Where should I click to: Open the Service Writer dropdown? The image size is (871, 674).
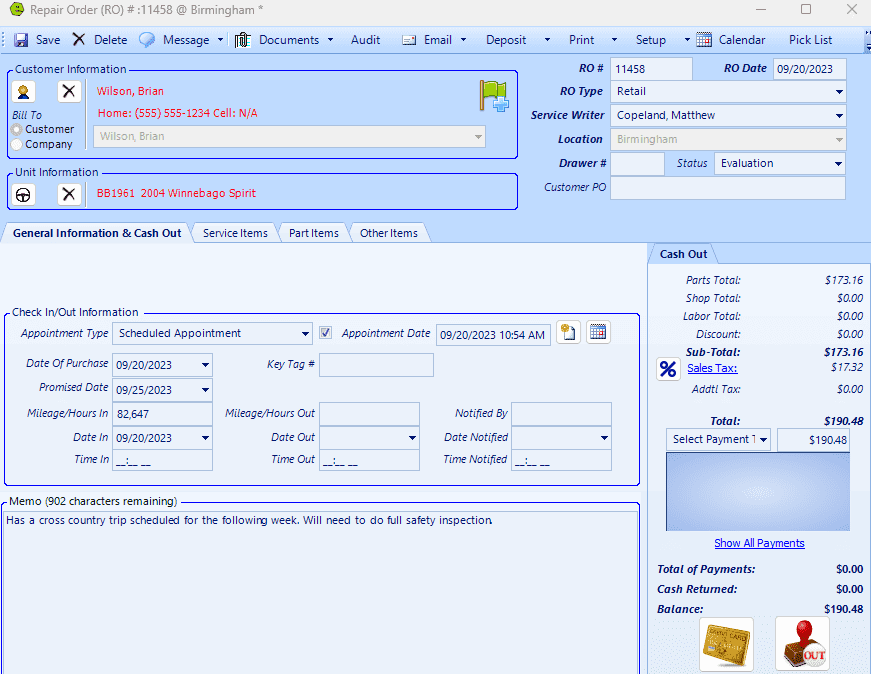coord(839,116)
